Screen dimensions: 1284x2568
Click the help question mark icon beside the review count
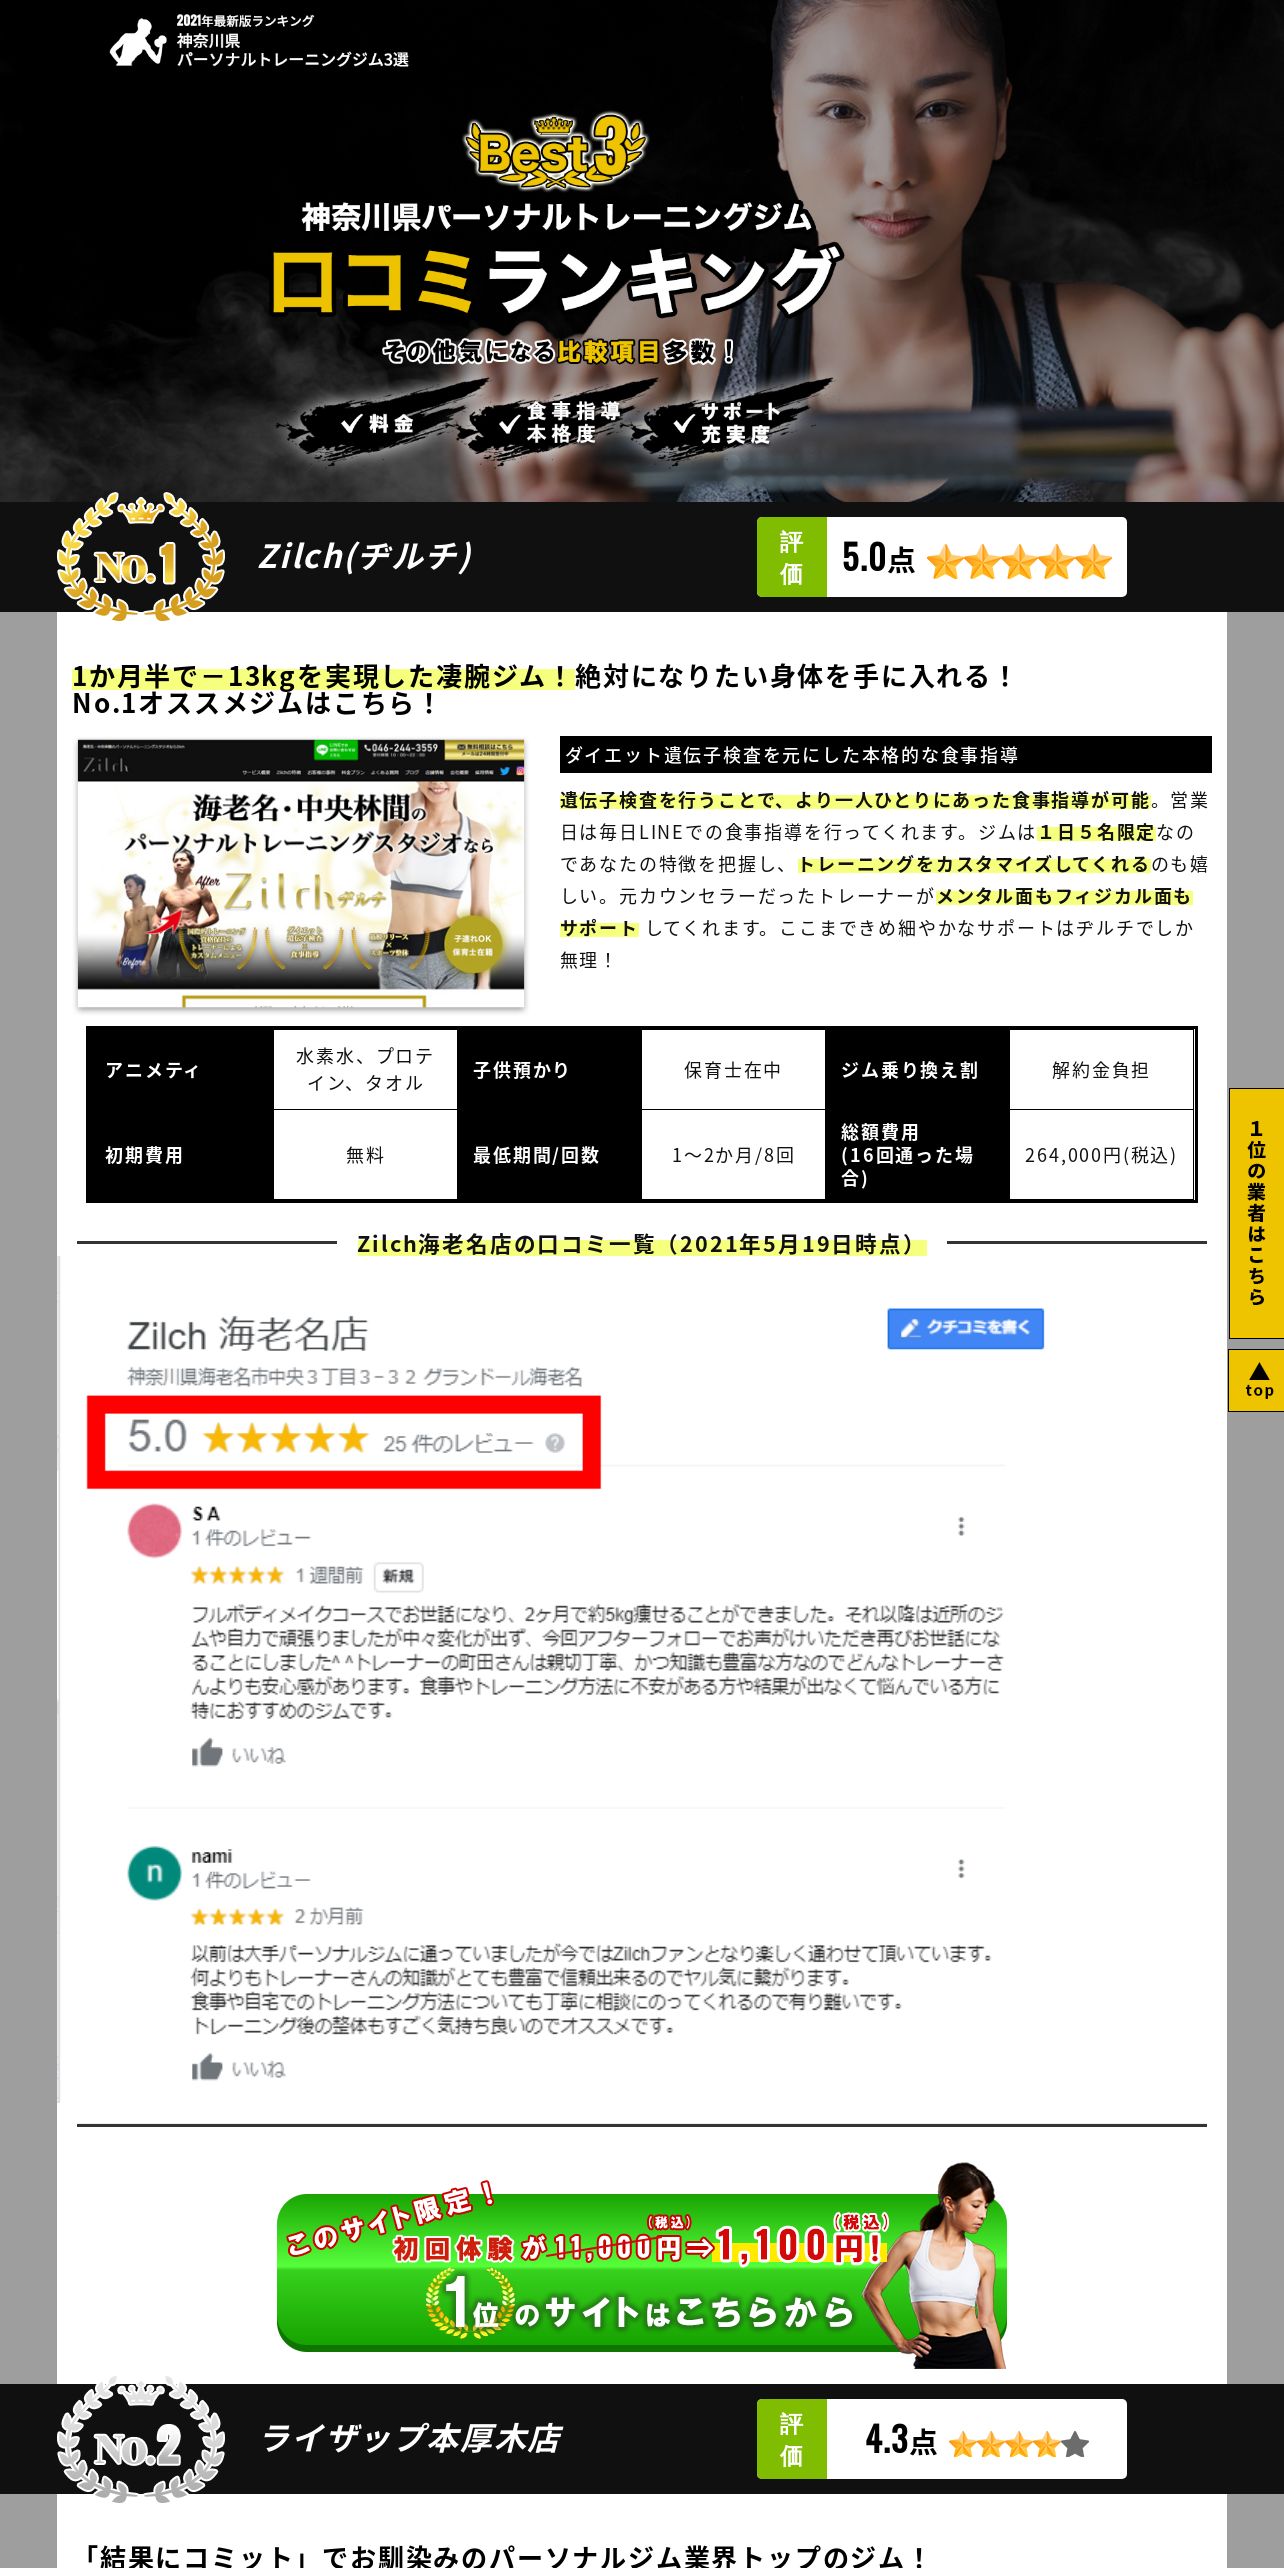[555, 1443]
